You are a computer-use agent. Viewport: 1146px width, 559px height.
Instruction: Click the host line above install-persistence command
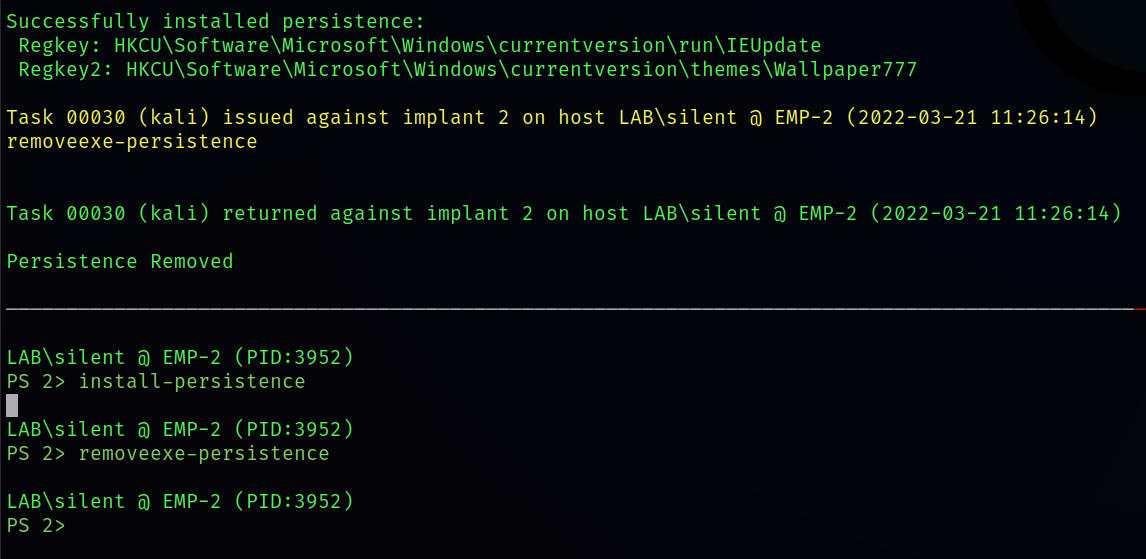180,357
